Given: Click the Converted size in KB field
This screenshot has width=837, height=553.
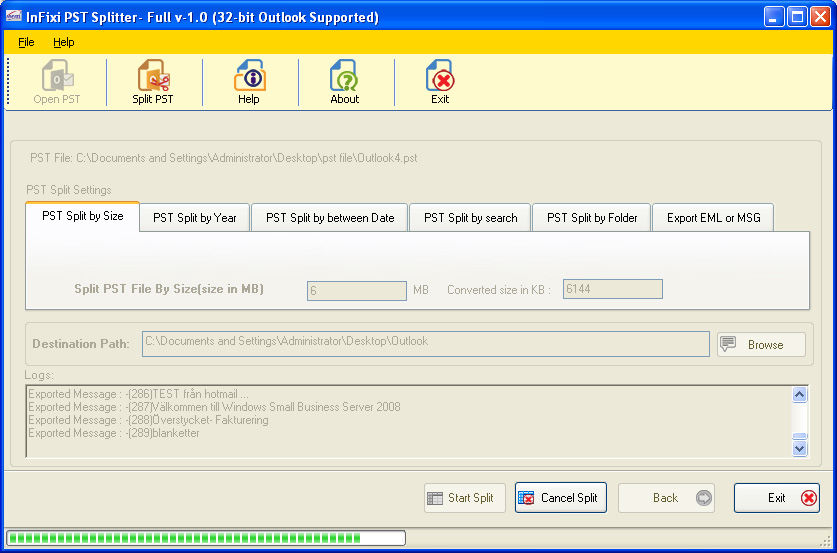Looking at the screenshot, I should pos(613,289).
